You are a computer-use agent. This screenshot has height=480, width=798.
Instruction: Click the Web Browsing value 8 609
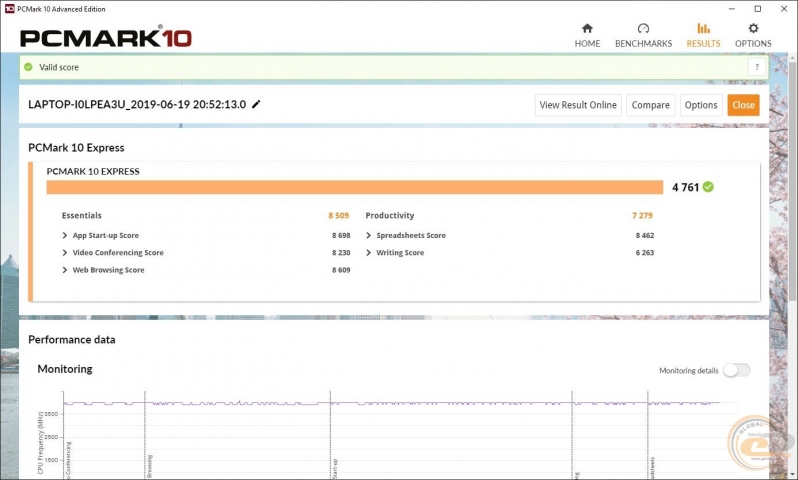341,270
